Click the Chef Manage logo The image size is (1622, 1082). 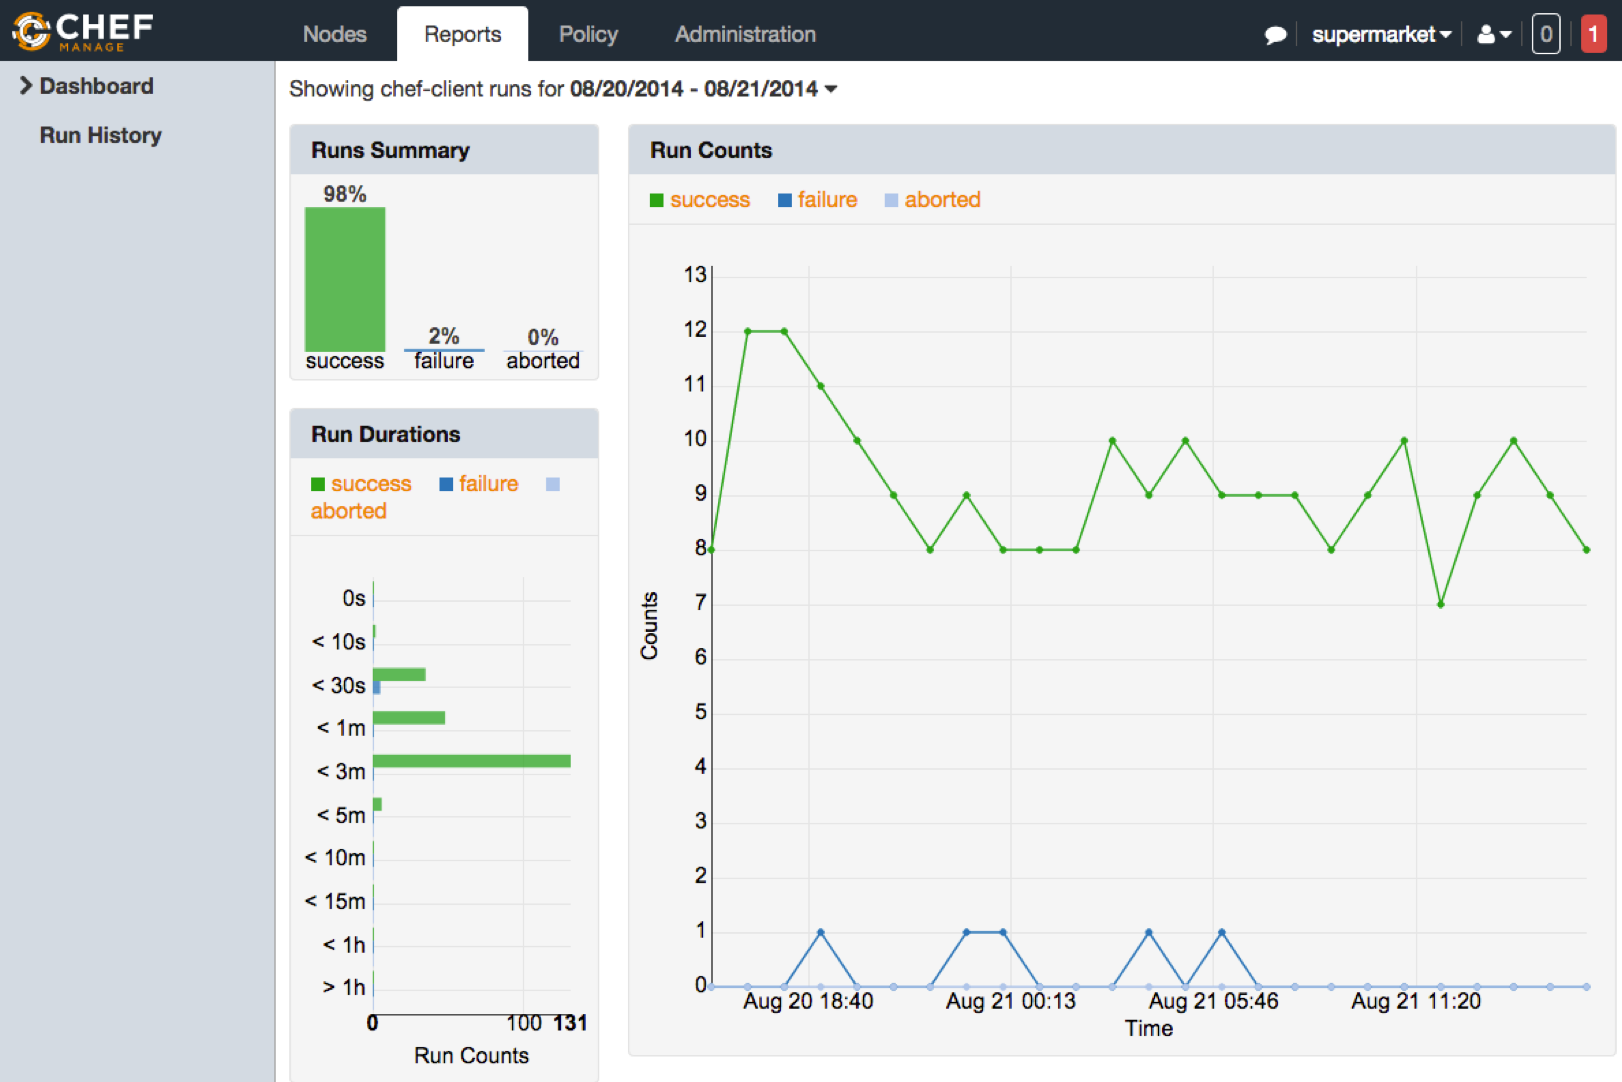tap(83, 31)
